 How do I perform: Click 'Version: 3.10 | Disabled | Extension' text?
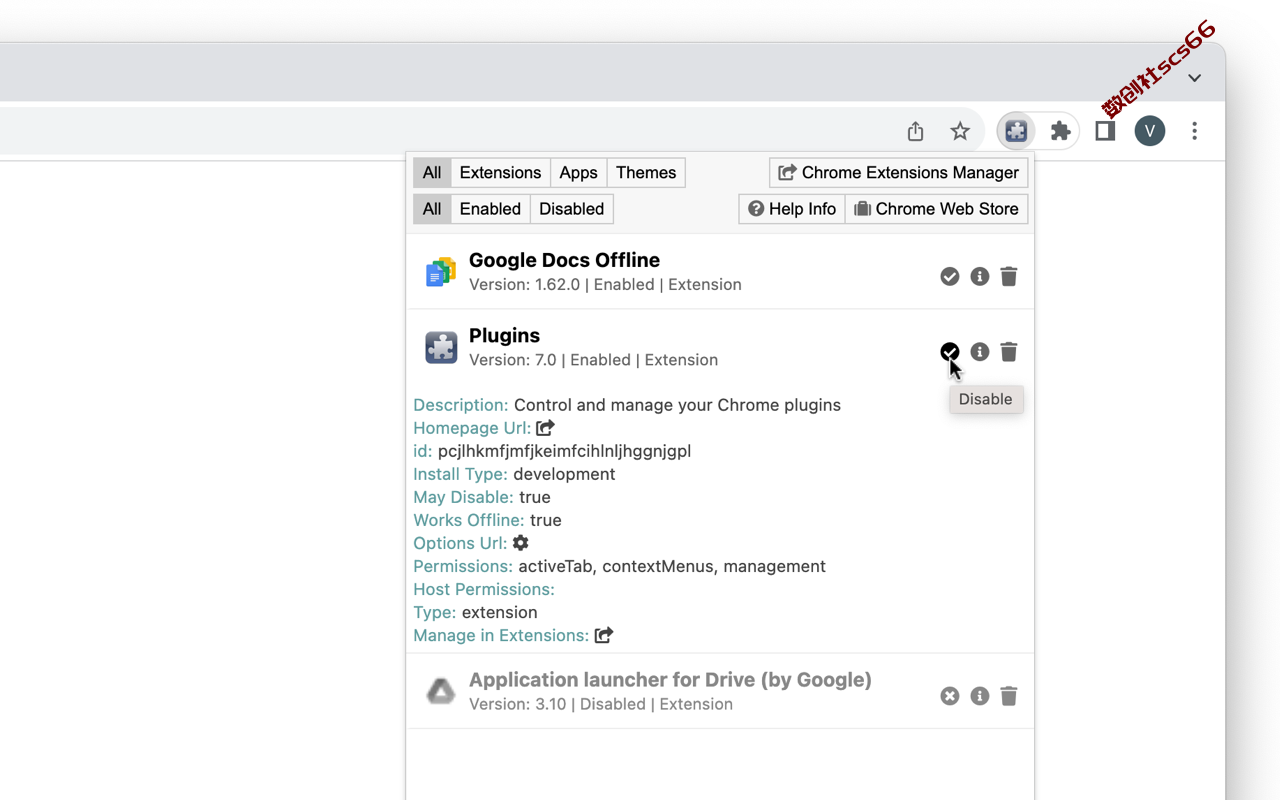(x=601, y=704)
